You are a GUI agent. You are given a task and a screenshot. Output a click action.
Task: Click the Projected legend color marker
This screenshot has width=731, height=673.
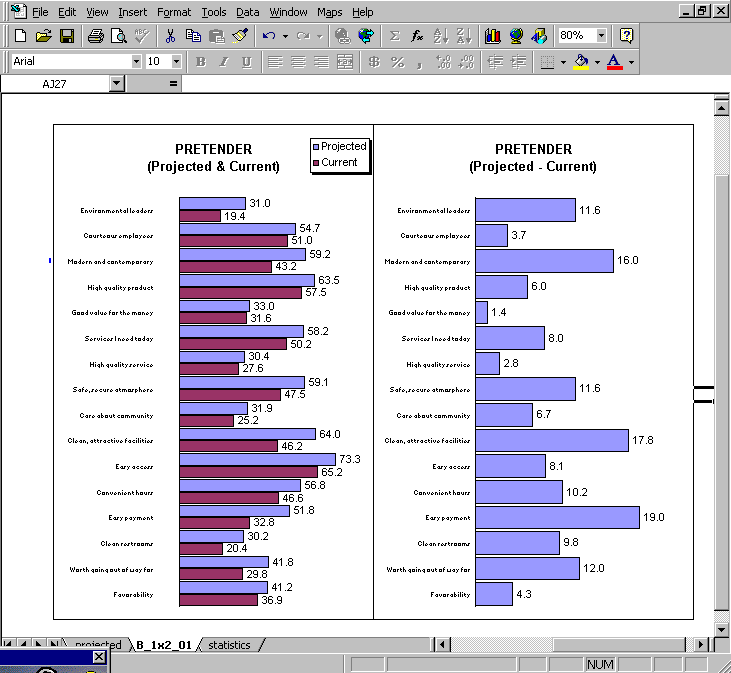pyautogui.click(x=316, y=147)
